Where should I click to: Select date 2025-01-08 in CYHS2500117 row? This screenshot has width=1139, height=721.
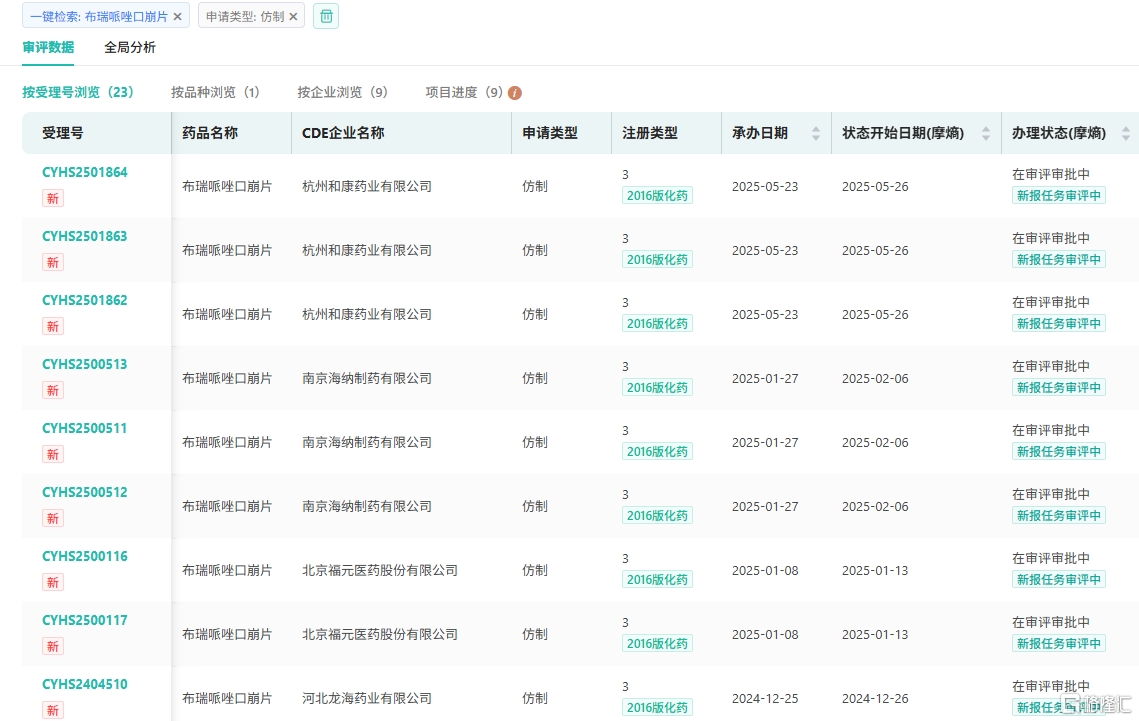765,635
